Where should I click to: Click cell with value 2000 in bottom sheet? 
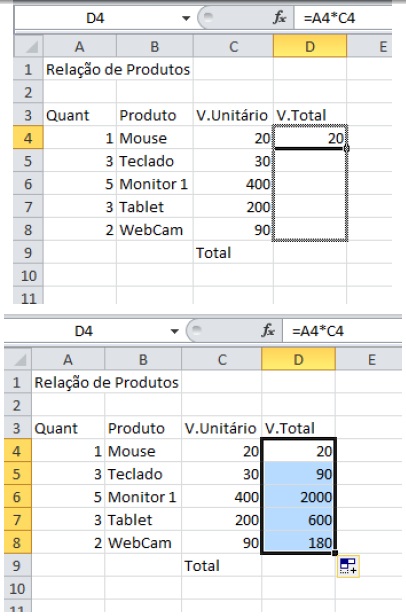299,497
